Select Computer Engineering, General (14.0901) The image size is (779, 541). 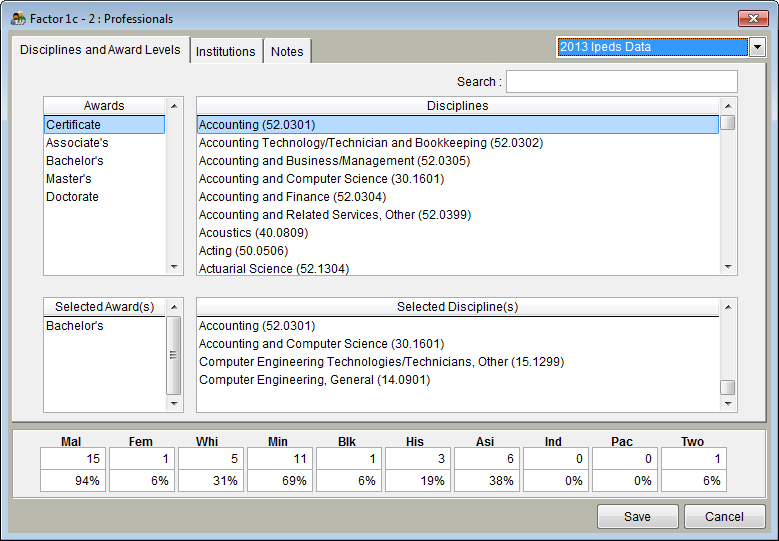click(x=458, y=380)
